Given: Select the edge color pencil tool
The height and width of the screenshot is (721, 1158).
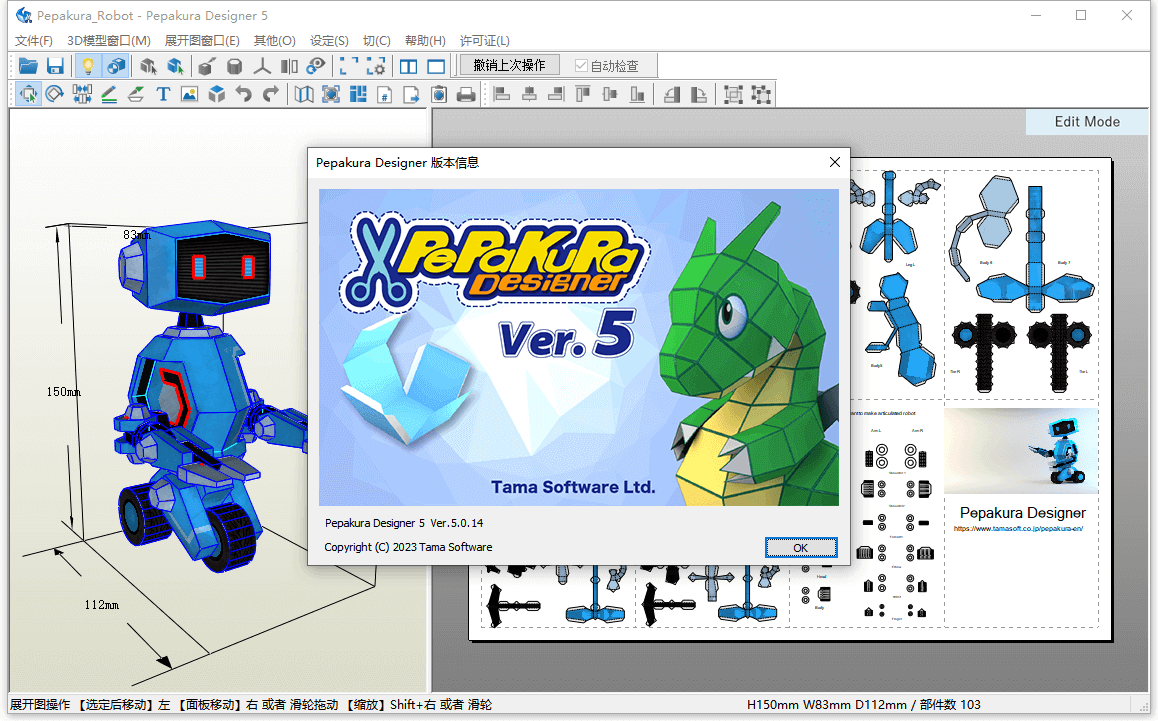Looking at the screenshot, I should tap(109, 94).
